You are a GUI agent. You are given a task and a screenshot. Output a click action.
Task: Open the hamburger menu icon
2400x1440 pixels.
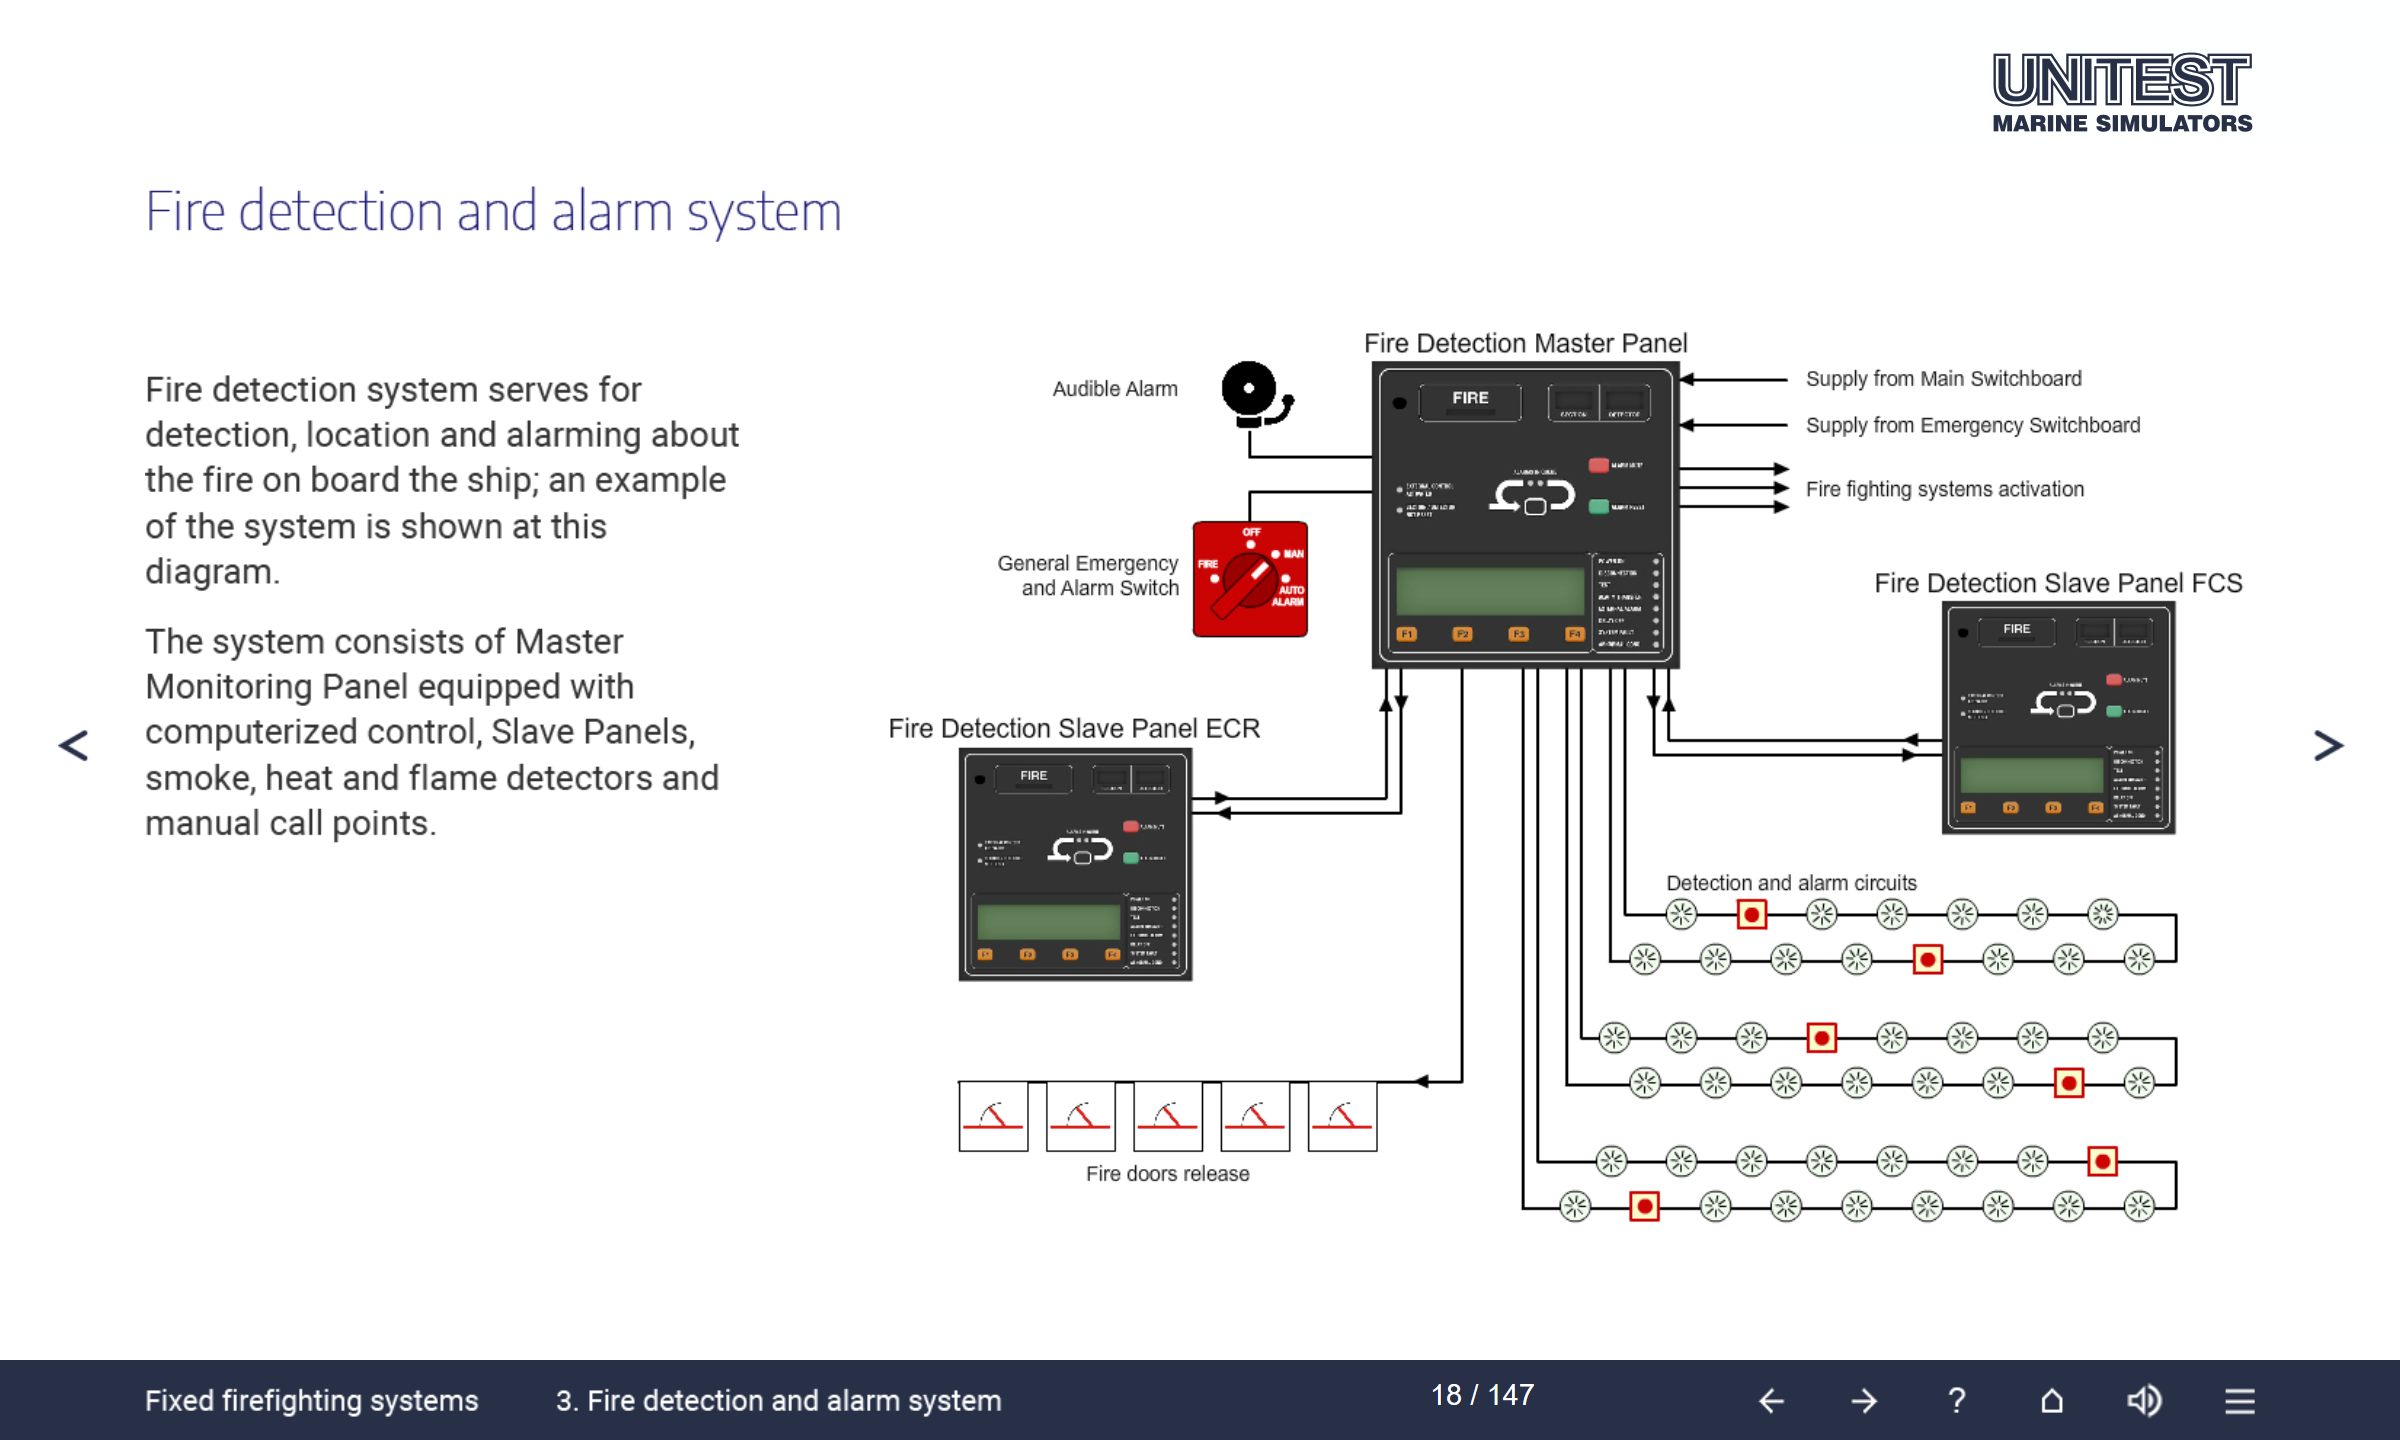point(2238,1400)
